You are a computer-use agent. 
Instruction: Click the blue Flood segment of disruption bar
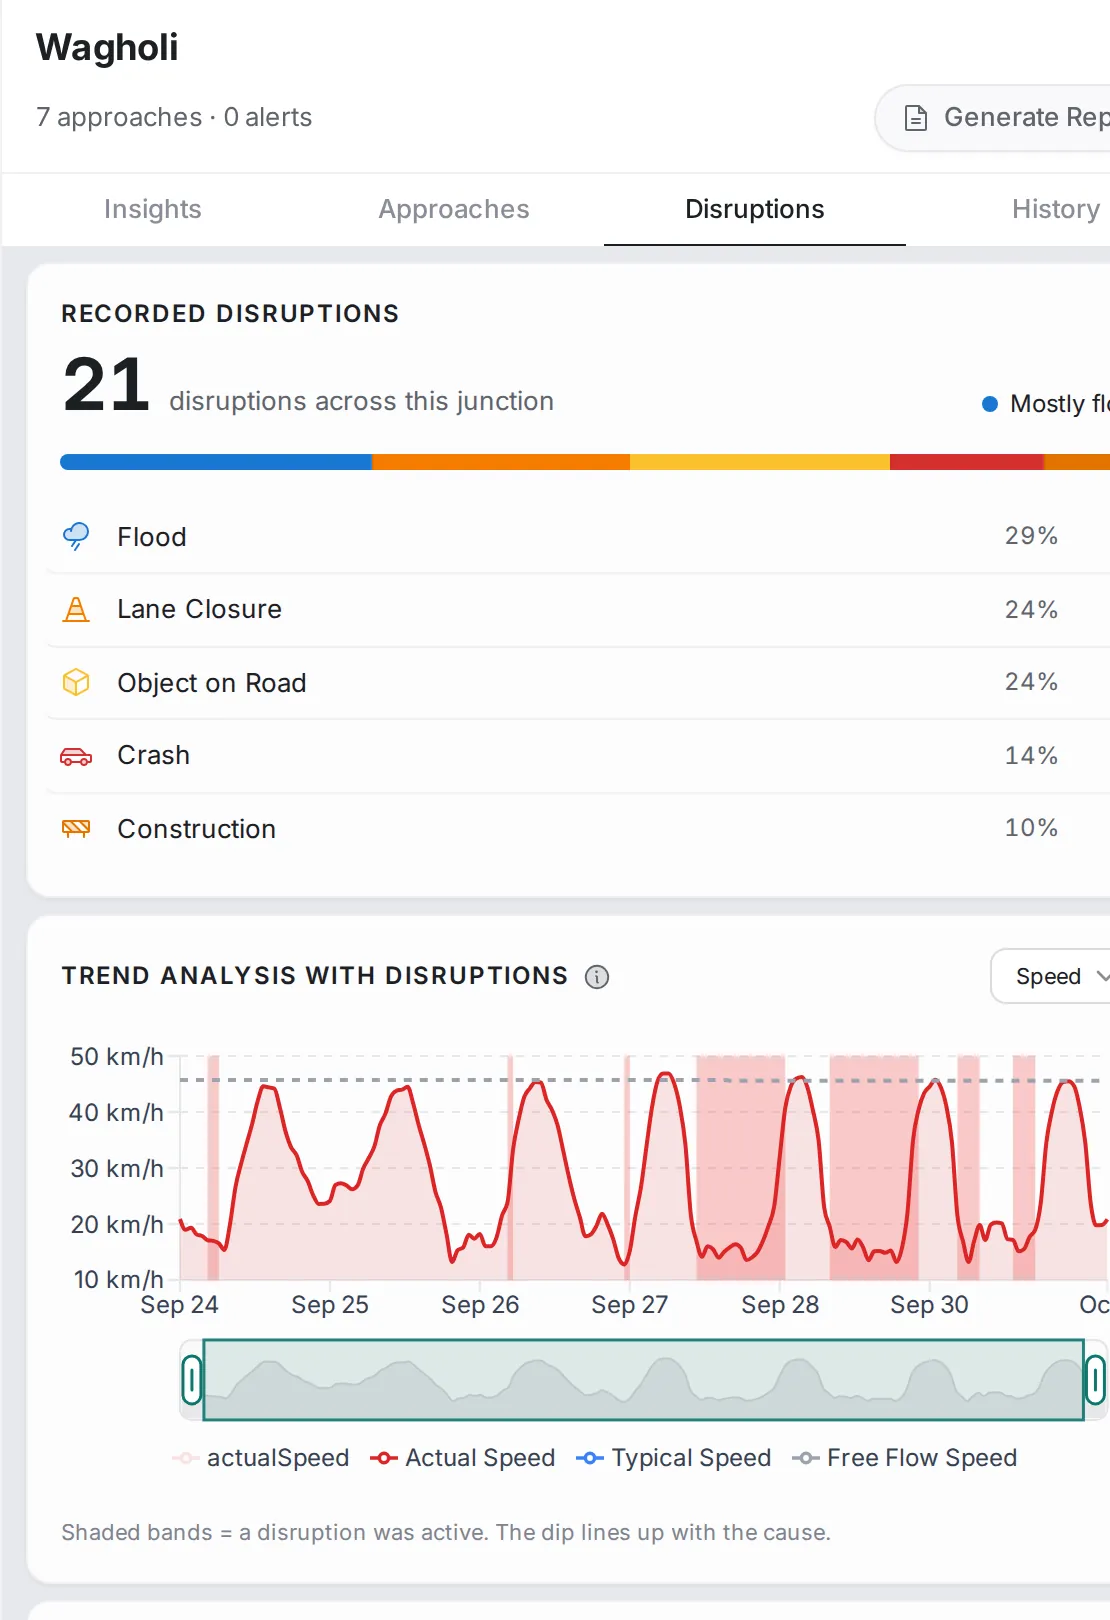tap(216, 462)
